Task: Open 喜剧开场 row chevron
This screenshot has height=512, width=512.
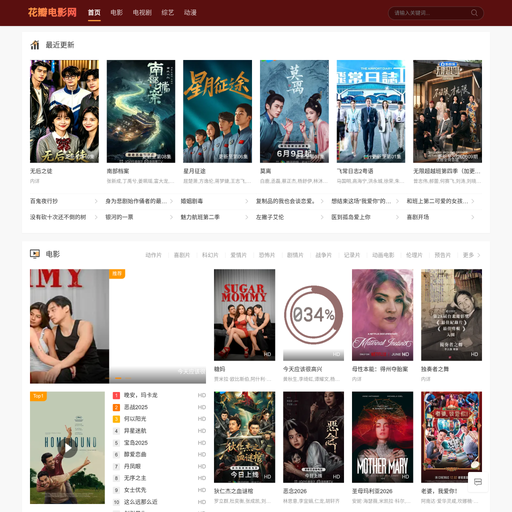Action: point(473,217)
